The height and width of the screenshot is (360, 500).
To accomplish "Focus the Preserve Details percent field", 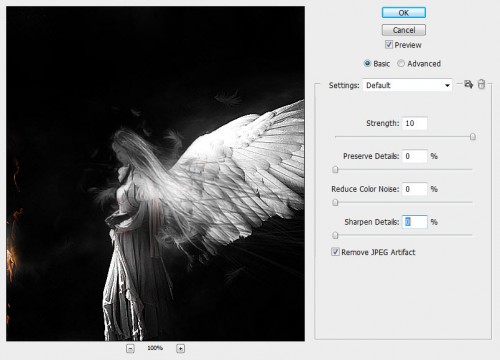I will (x=414, y=156).
